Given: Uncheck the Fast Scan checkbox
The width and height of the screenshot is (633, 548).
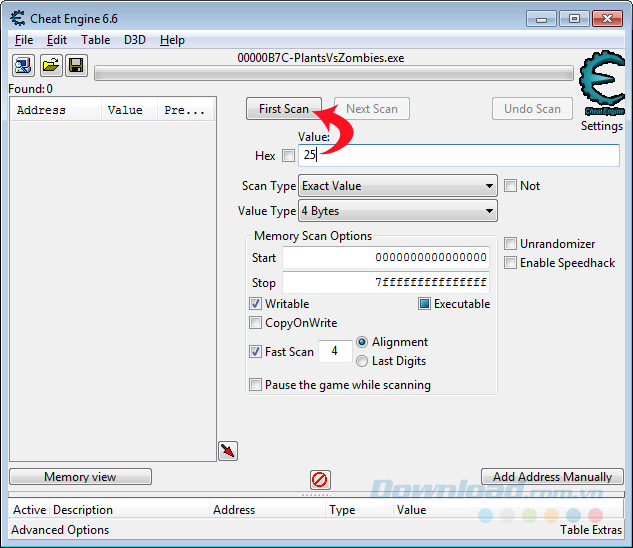Looking at the screenshot, I should click(x=255, y=351).
